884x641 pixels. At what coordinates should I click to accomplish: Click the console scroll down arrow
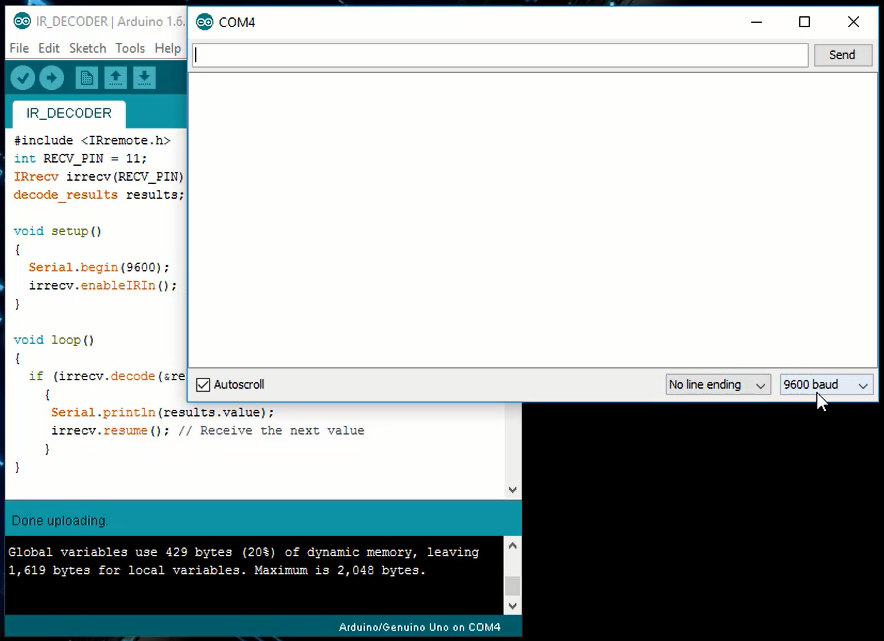point(512,606)
